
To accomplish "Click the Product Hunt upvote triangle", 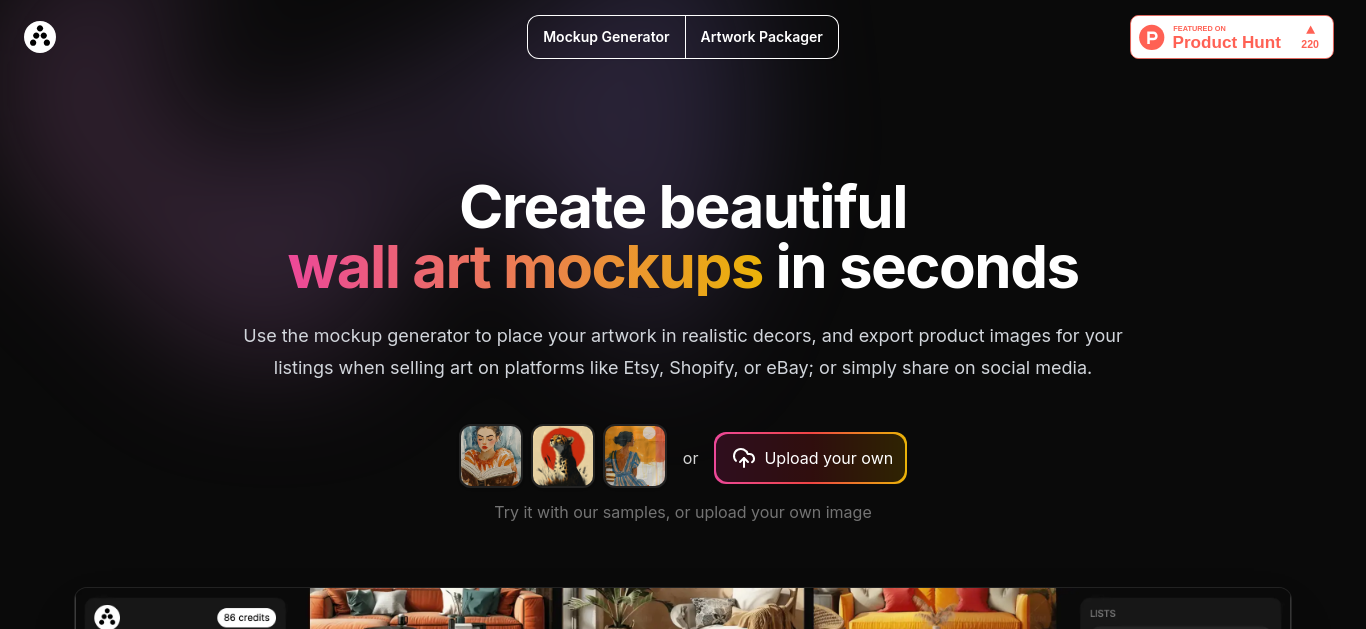I will coord(1310,30).
